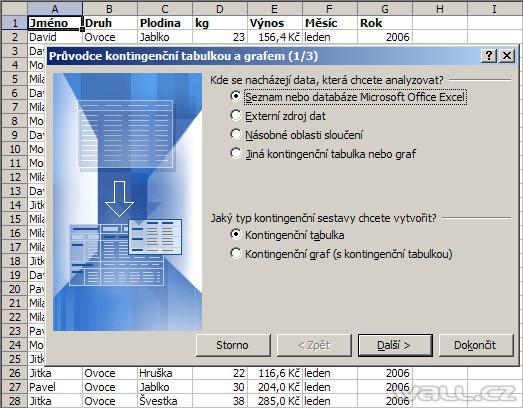Click cell '156,4 Kč' in row 2
Viewport: 523px width, 408px height.
click(x=275, y=37)
